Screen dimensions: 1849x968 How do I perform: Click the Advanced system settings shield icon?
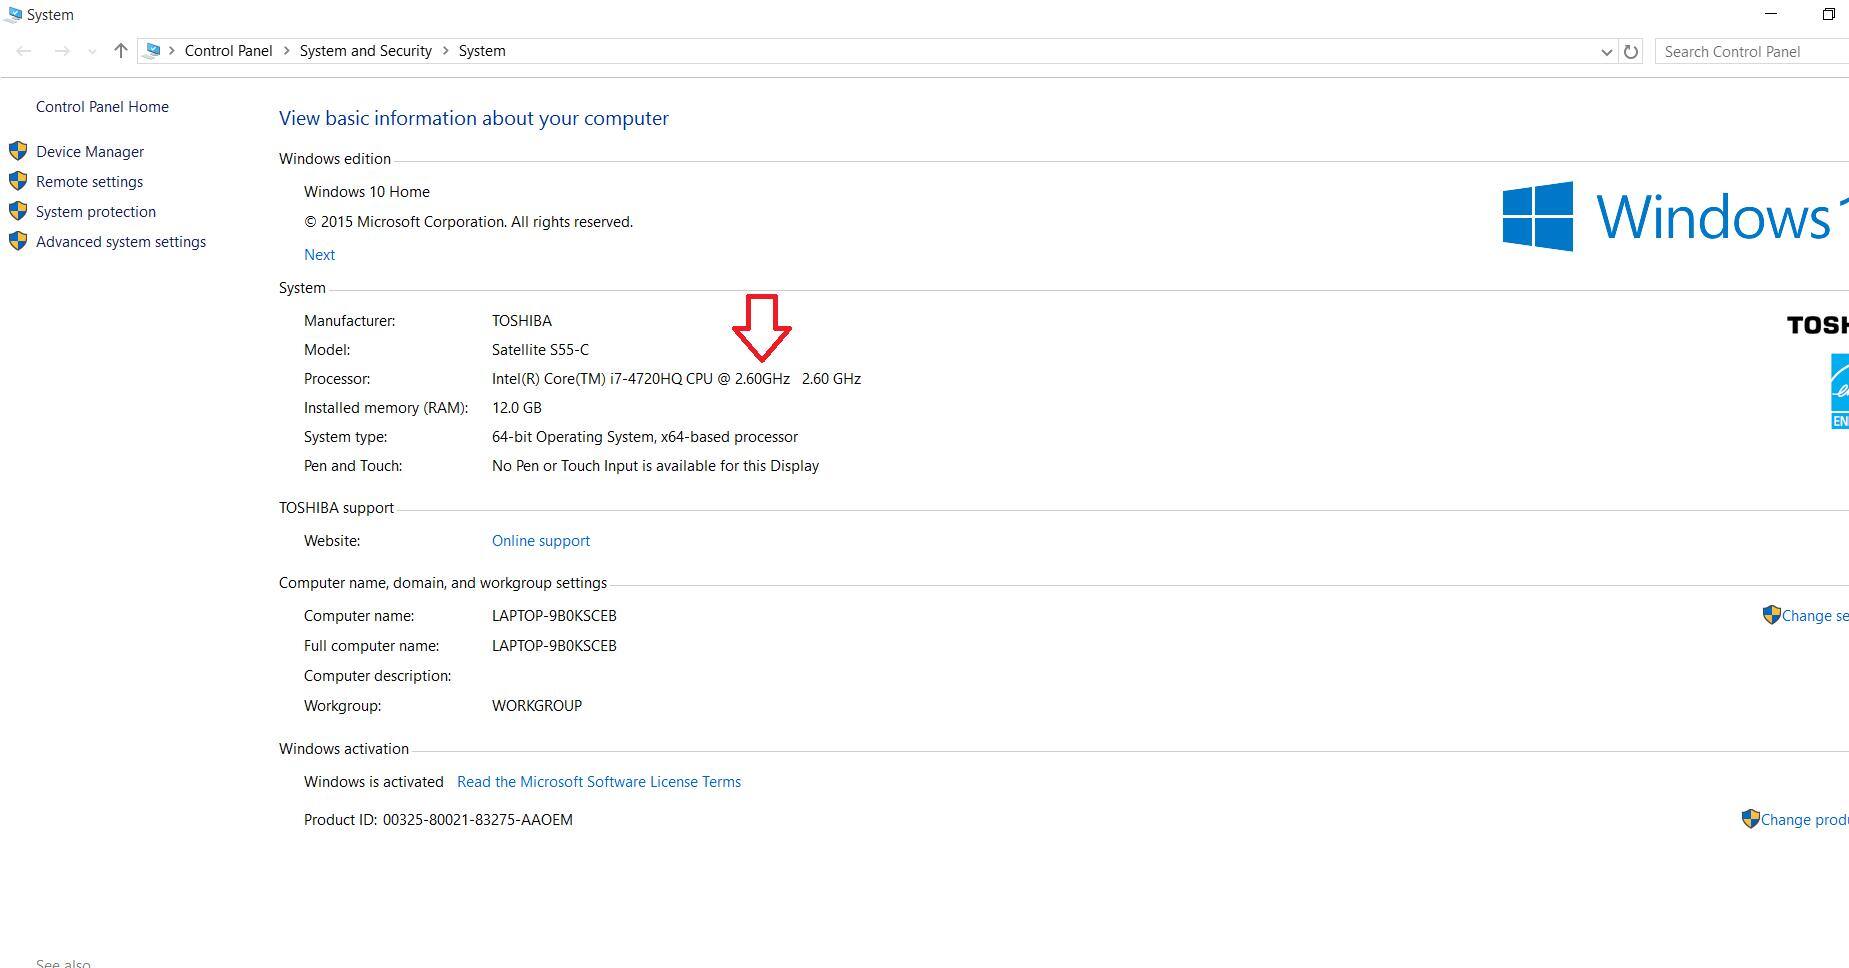pos(18,241)
